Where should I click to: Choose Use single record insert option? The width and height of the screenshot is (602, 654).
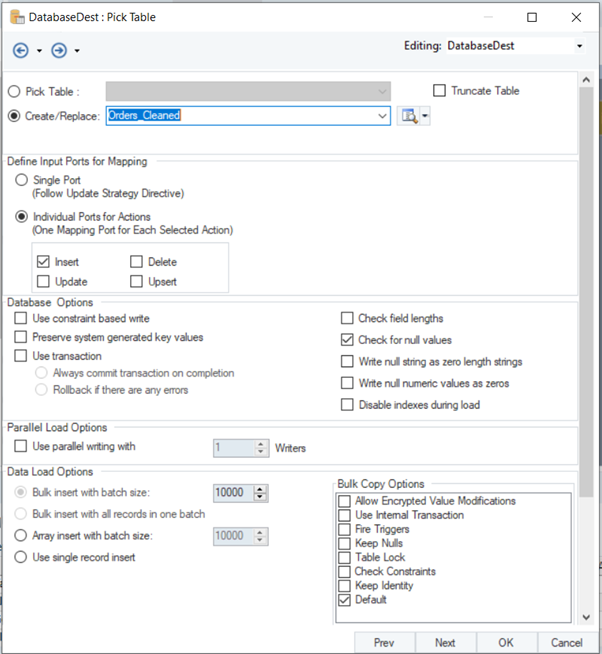[21, 557]
